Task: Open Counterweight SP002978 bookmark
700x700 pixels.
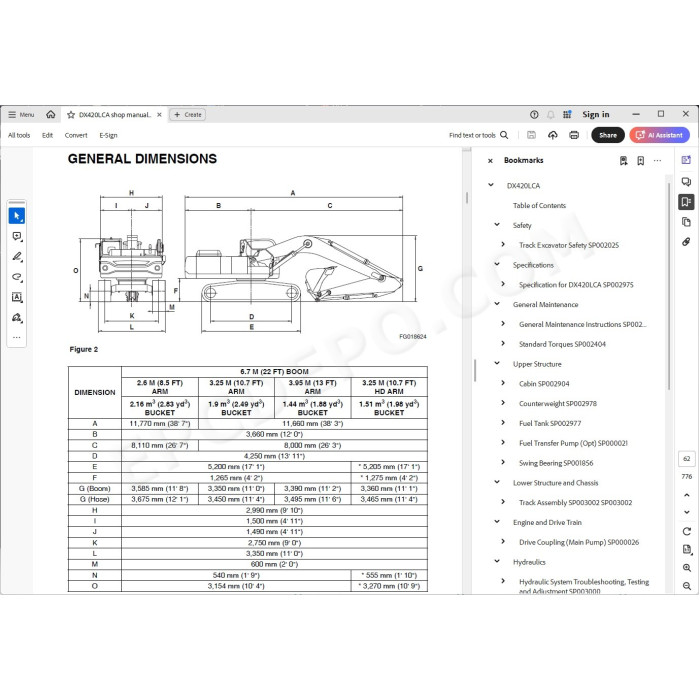Action: point(558,404)
